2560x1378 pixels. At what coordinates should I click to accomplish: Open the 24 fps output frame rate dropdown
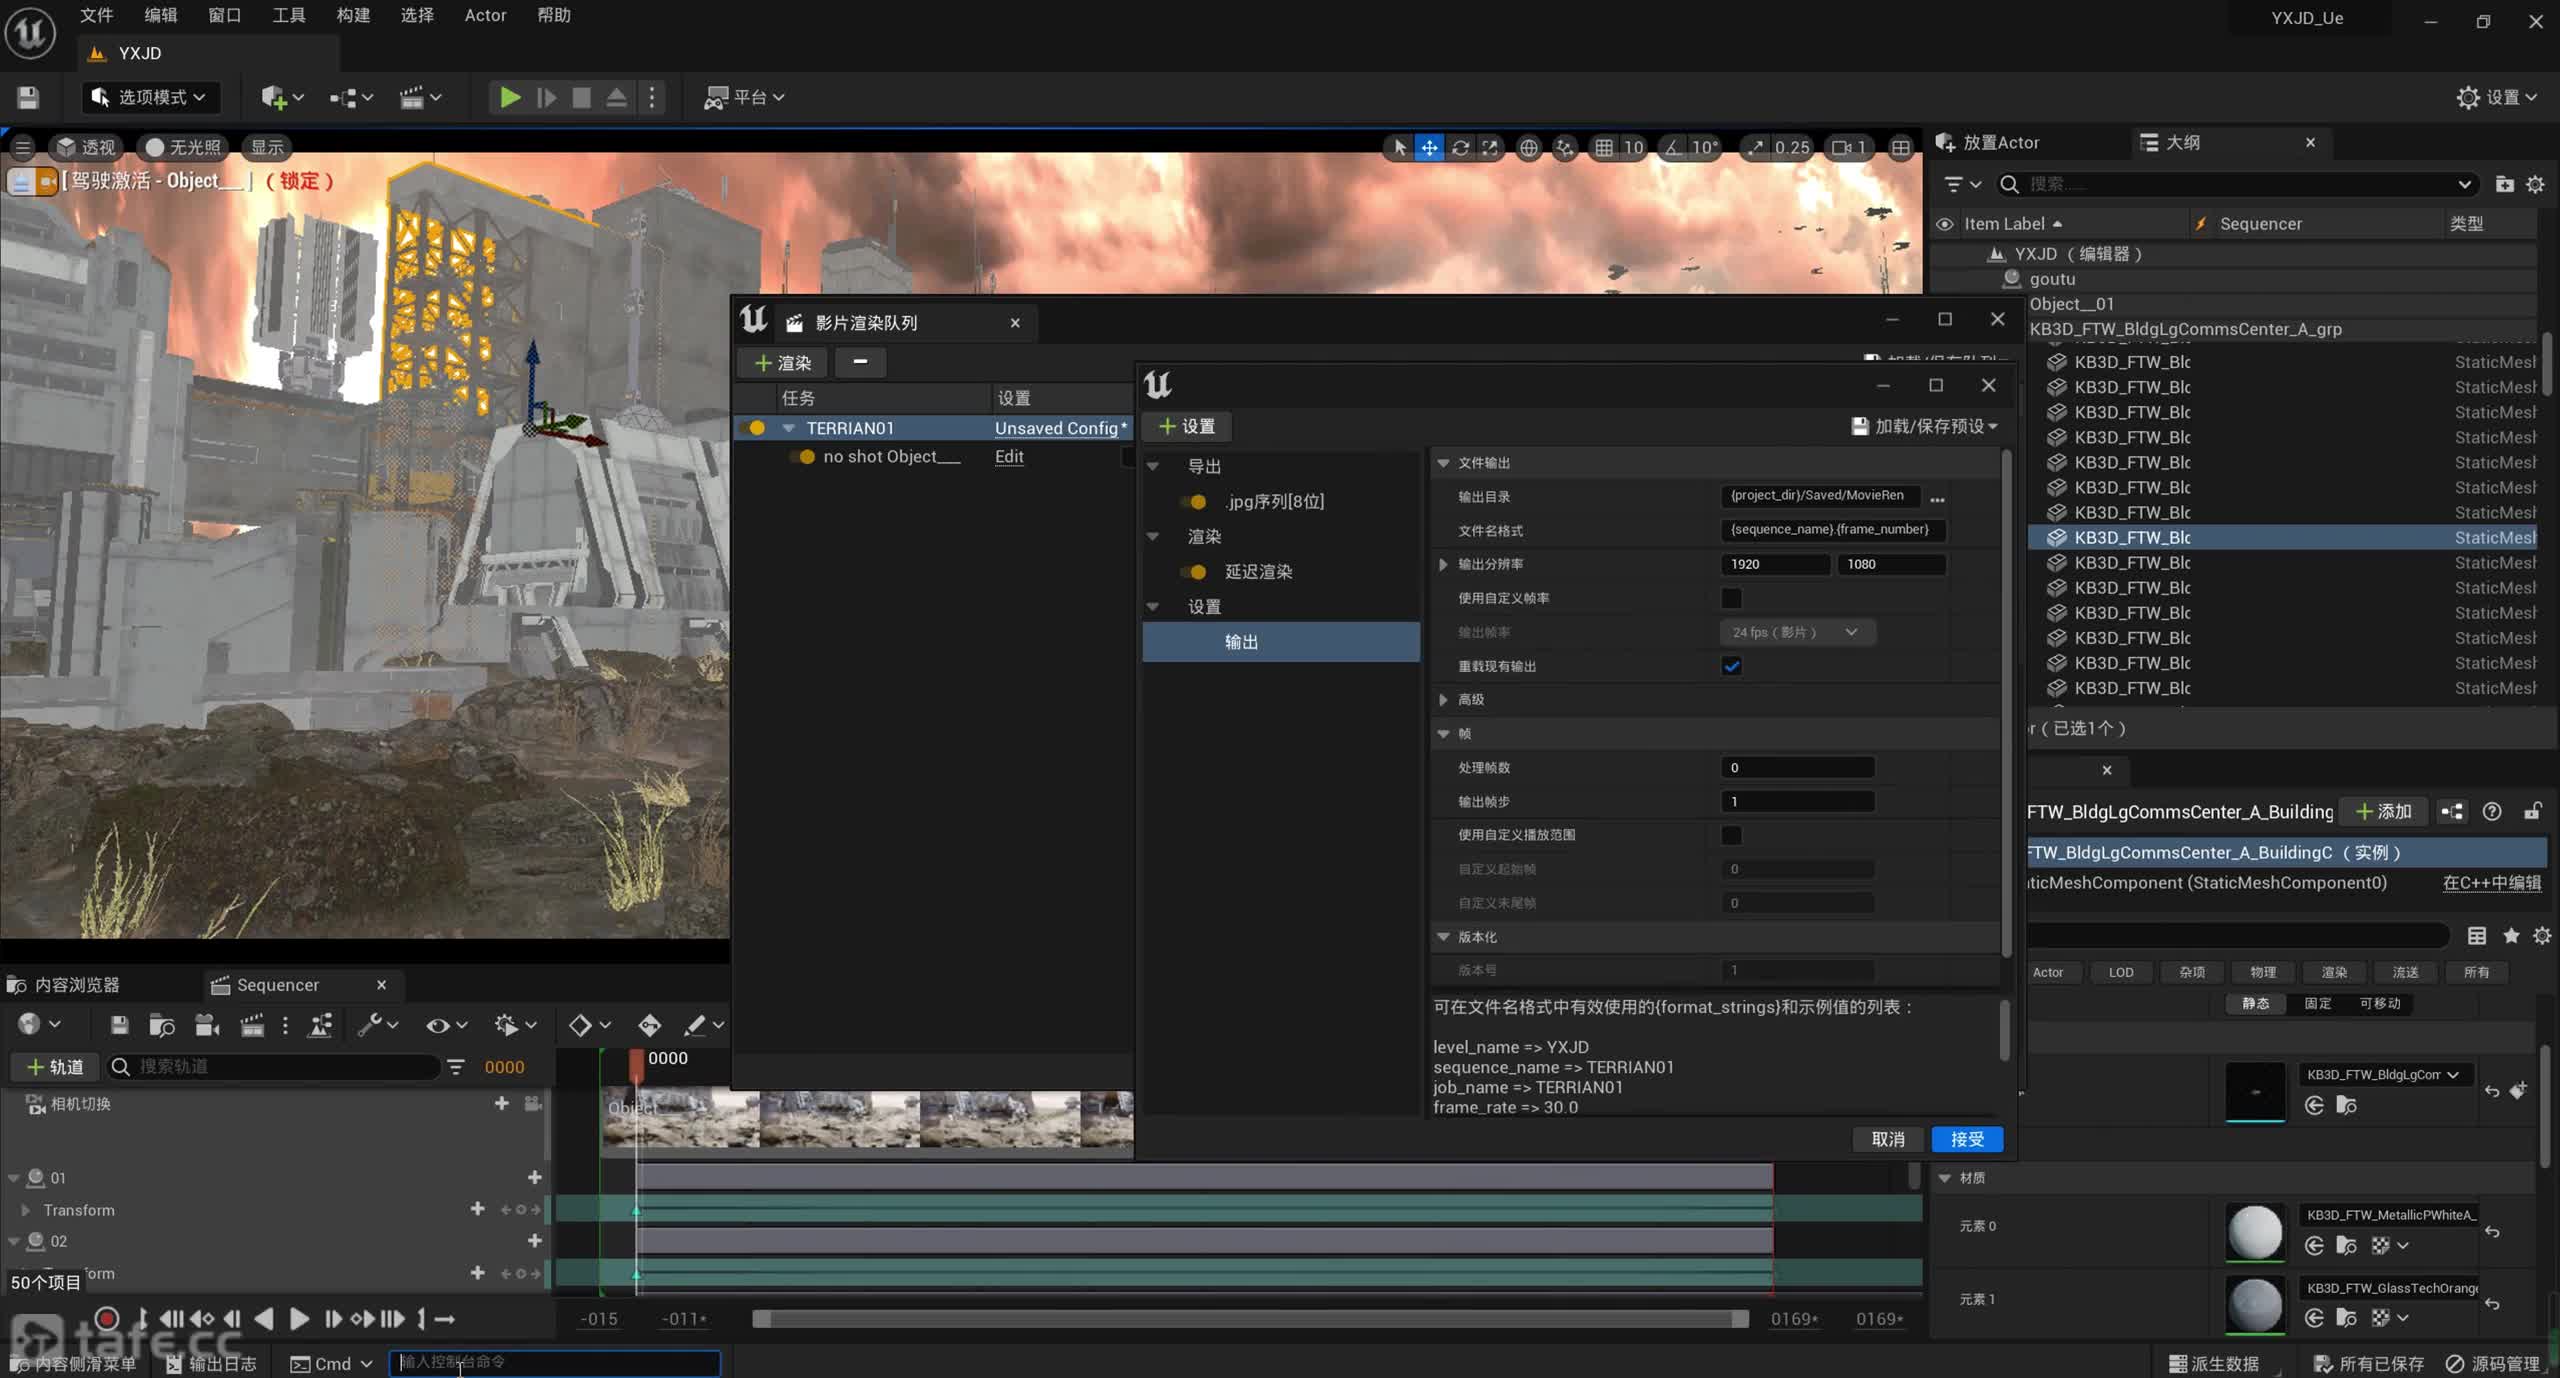1797,632
